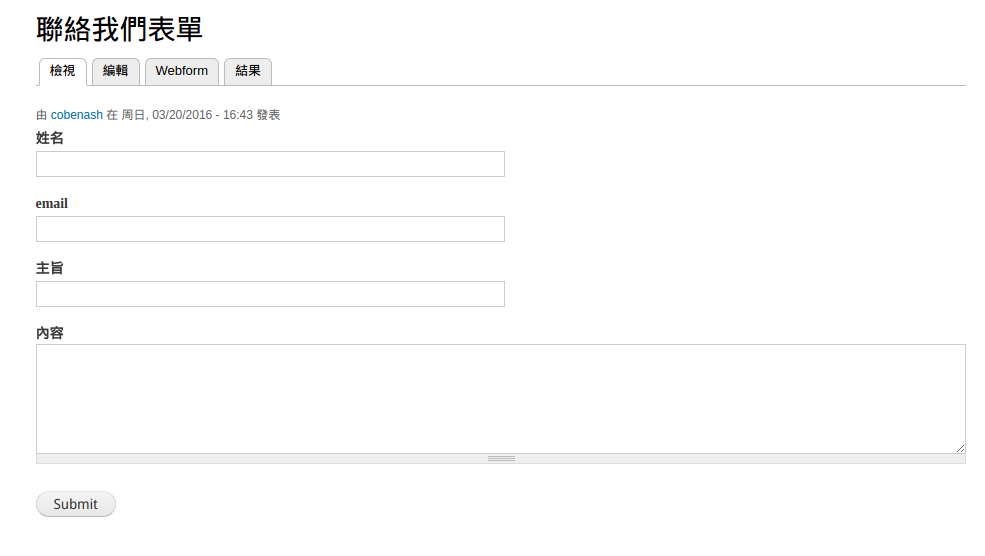Switch to the 檢視 tab

63,72
